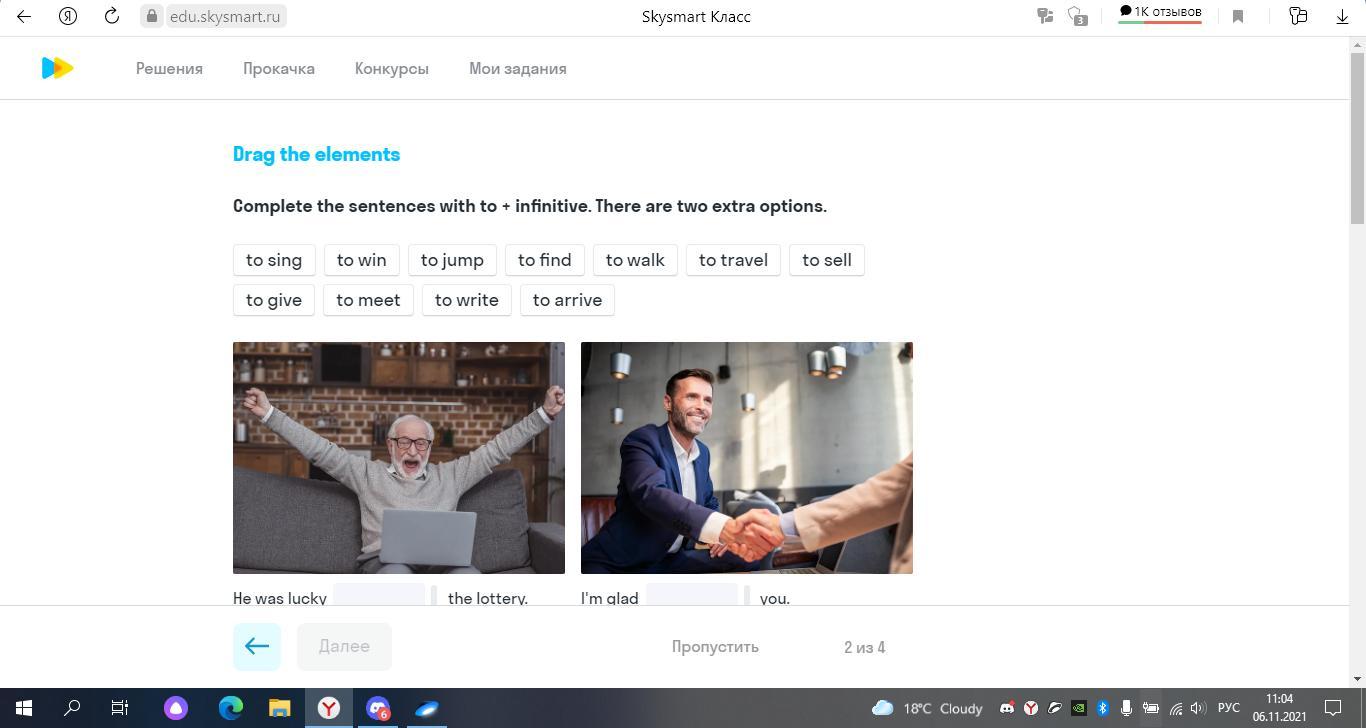
Task: Open browser downloads
Action: [1342, 16]
